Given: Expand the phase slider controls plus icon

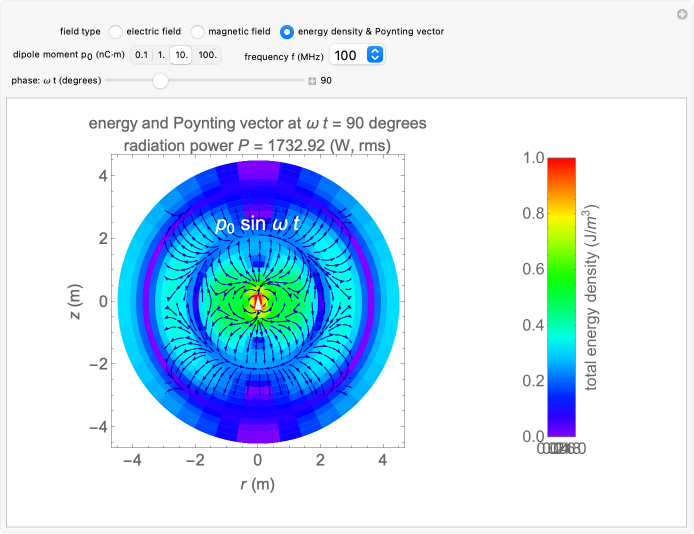Looking at the screenshot, I should click(312, 81).
